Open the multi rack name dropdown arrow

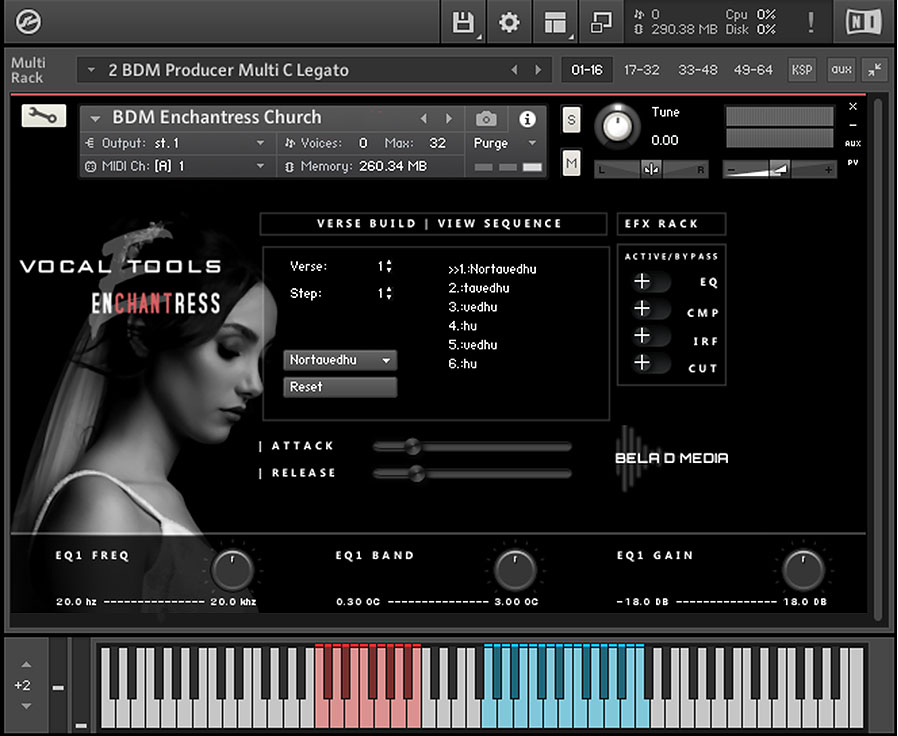point(91,70)
